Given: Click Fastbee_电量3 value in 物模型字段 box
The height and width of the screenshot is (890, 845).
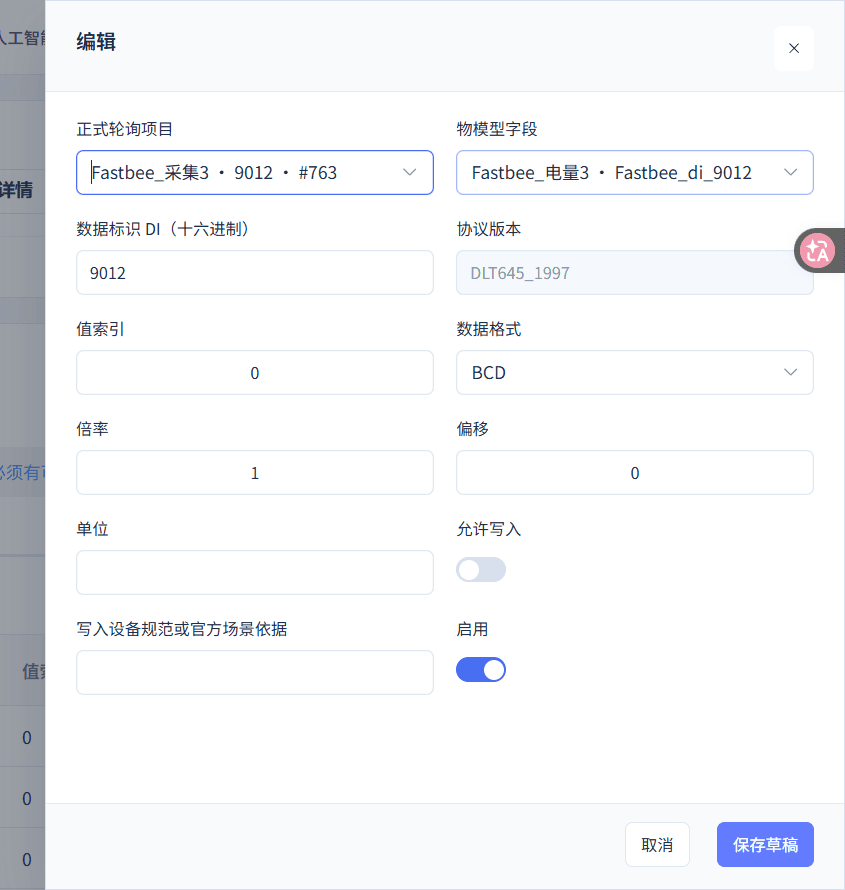Looking at the screenshot, I should tap(530, 173).
